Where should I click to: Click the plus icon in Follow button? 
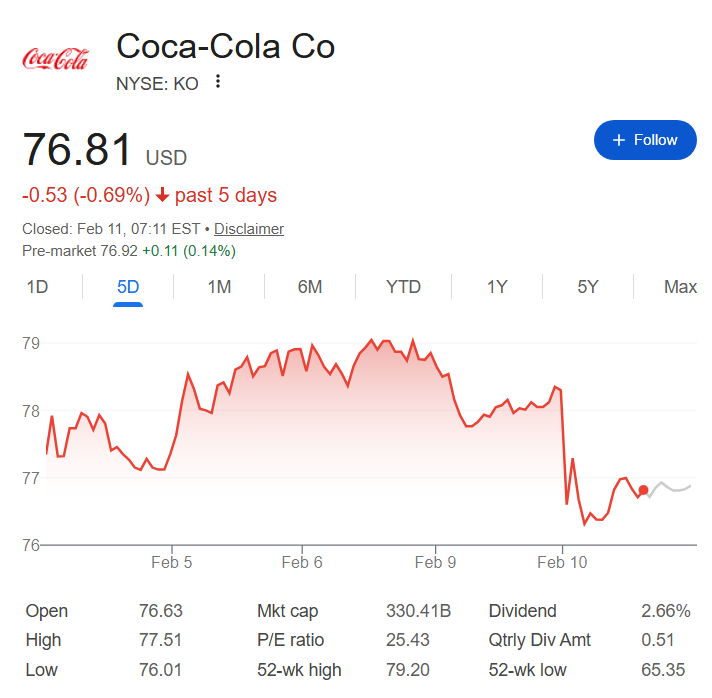tap(618, 140)
